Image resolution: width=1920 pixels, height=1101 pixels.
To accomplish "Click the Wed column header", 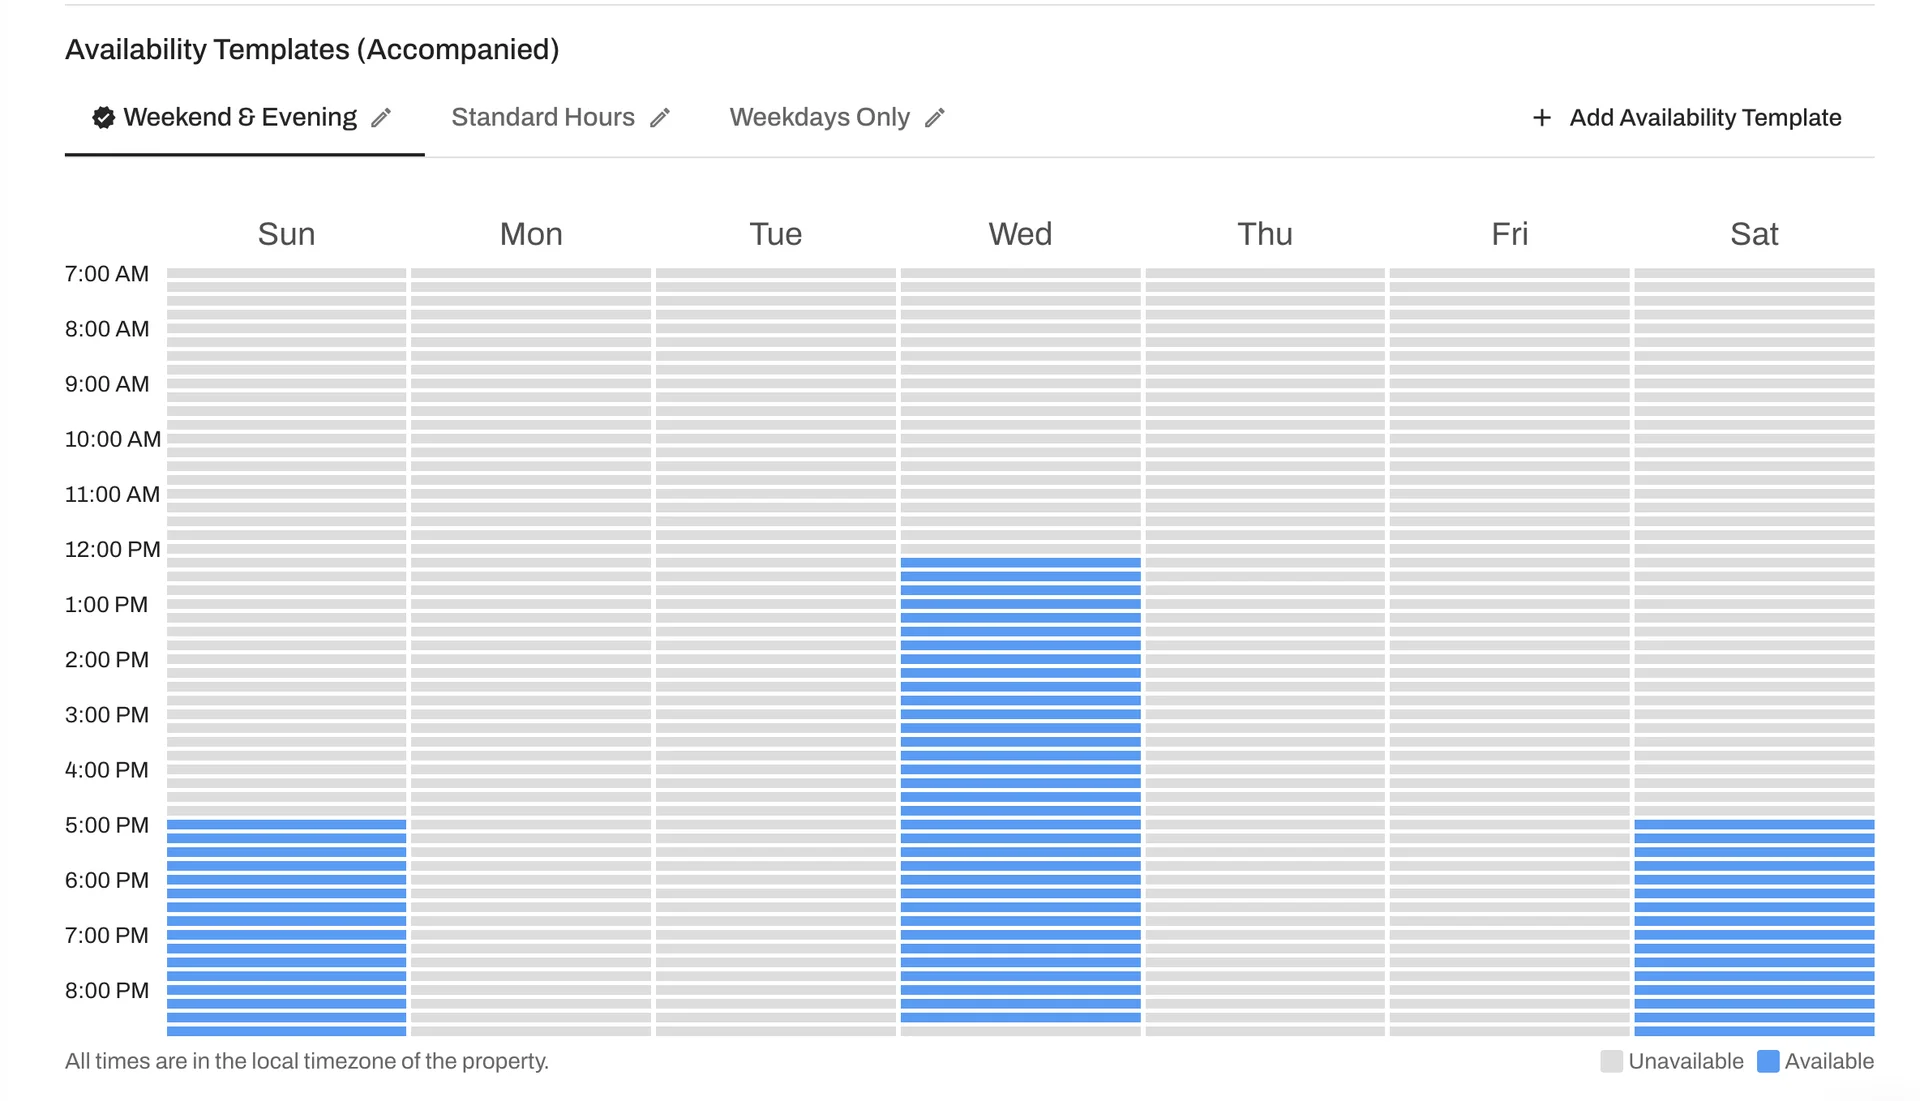I will point(1020,233).
